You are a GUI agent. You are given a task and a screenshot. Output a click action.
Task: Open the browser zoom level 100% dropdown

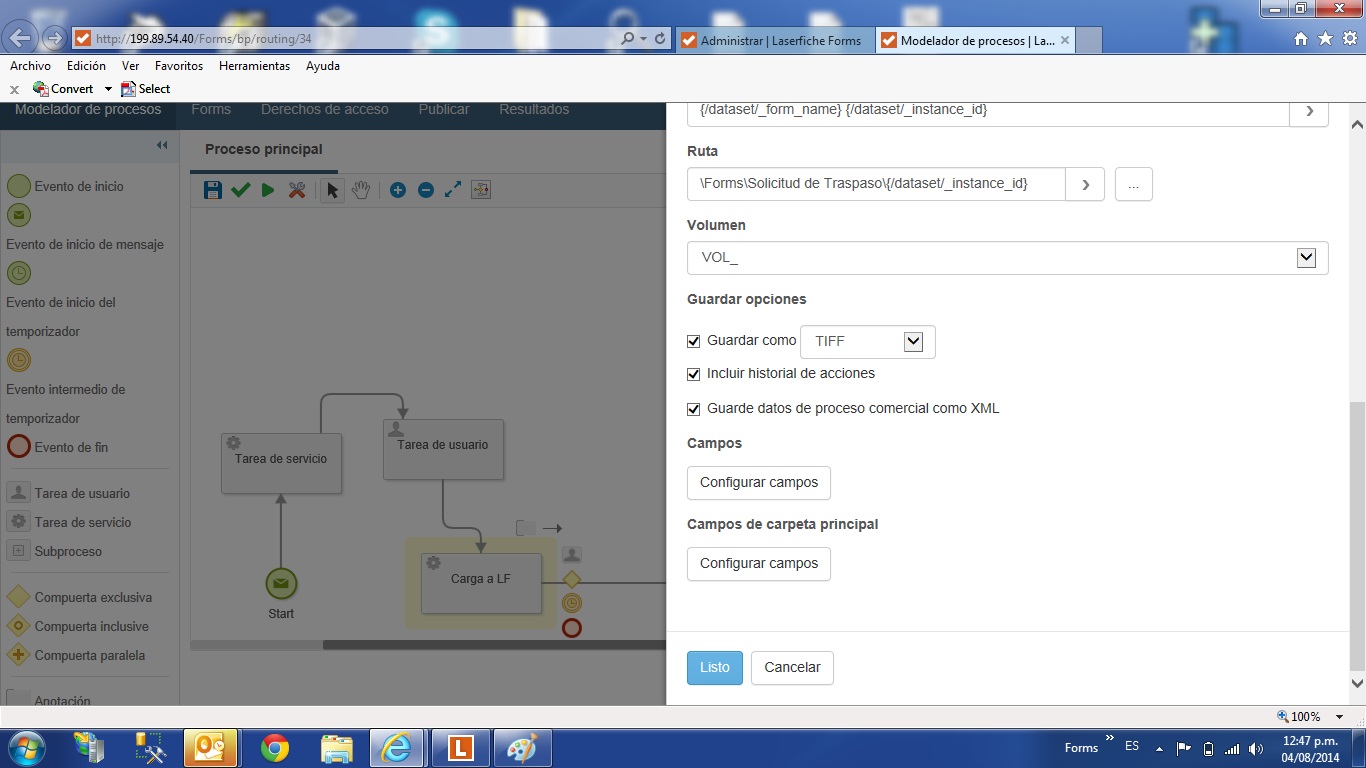pos(1342,717)
